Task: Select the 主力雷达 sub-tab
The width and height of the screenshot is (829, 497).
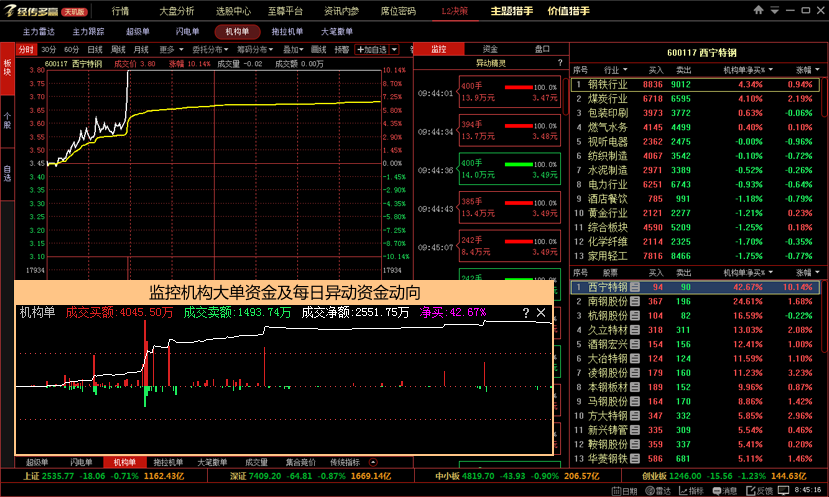Action: (39, 32)
